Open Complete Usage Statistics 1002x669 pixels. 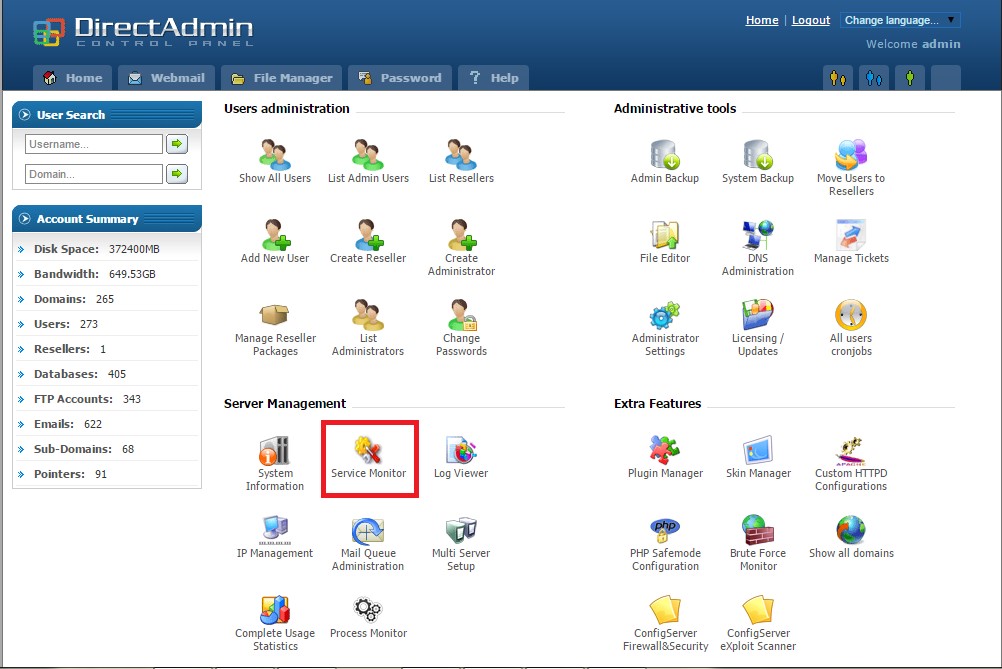pyautogui.click(x=275, y=623)
